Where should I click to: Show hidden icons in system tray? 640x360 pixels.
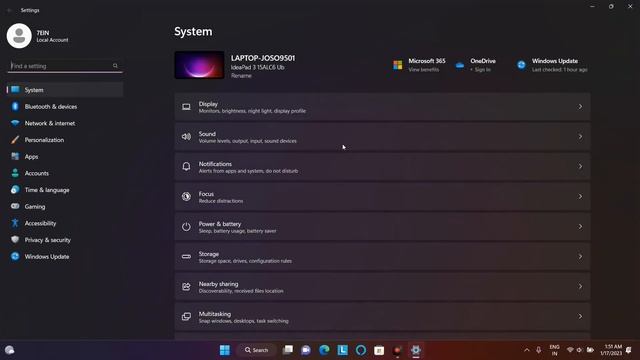coord(527,350)
